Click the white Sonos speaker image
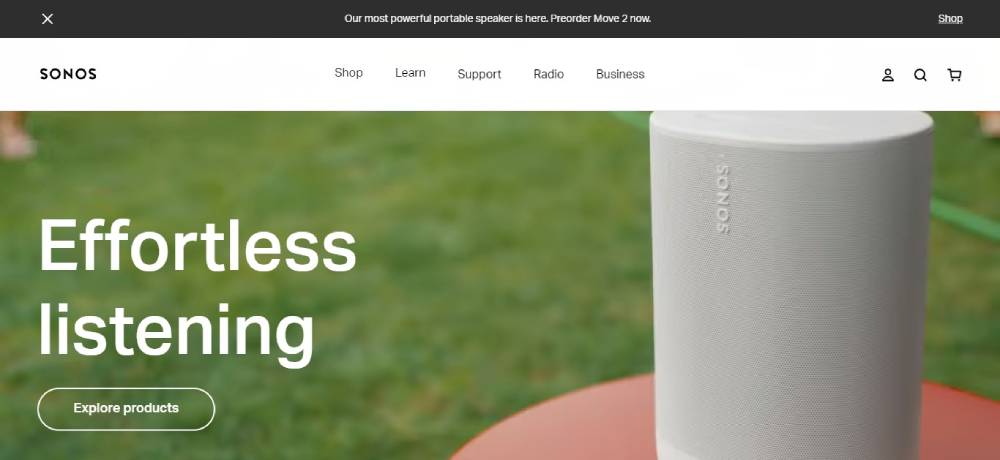Image resolution: width=1000 pixels, height=460 pixels. [792, 285]
